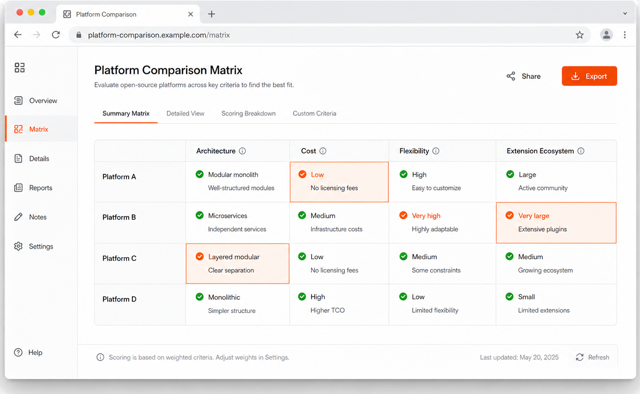Click the Help link in sidebar
Screen dimensions: 640x394
point(28,352)
